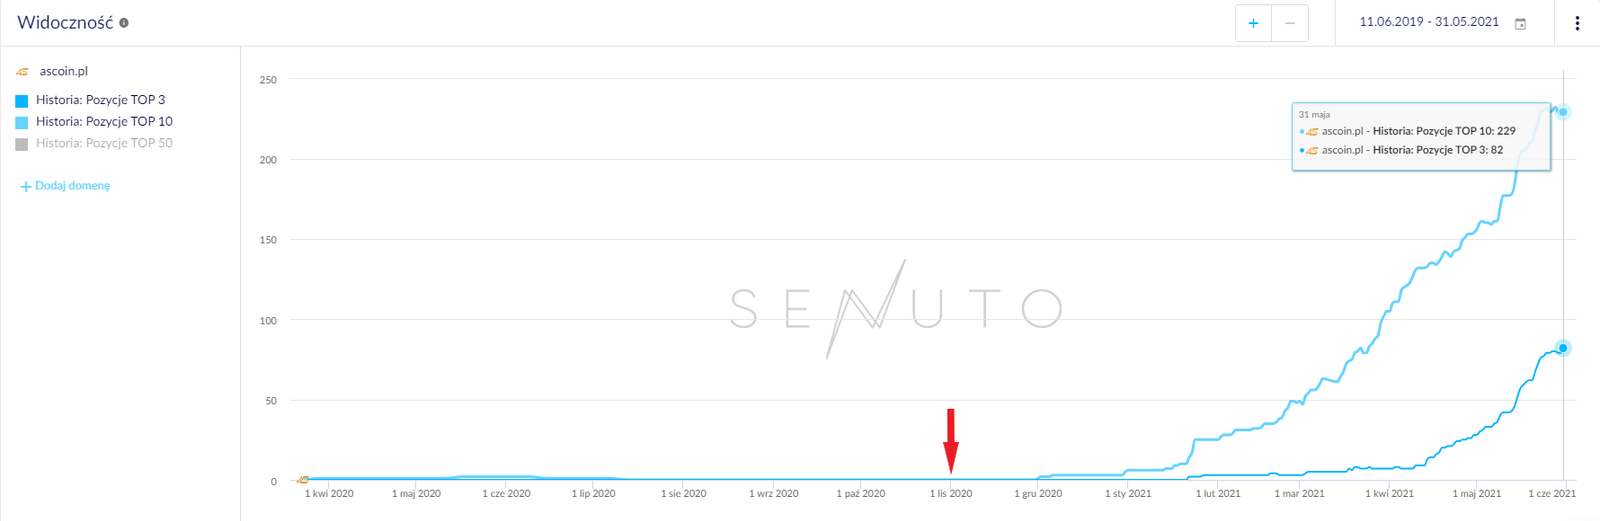Image resolution: width=1600 pixels, height=521 pixels.
Task: Click the TOP 3 endpoint dot on chart
Action: 1563,348
